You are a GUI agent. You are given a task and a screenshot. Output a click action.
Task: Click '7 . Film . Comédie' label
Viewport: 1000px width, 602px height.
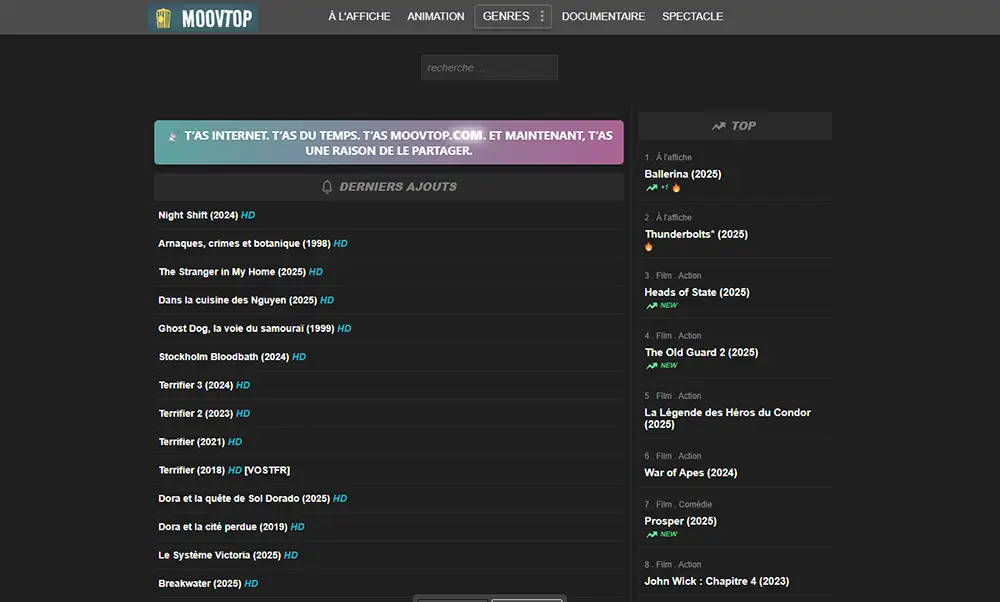(678, 504)
